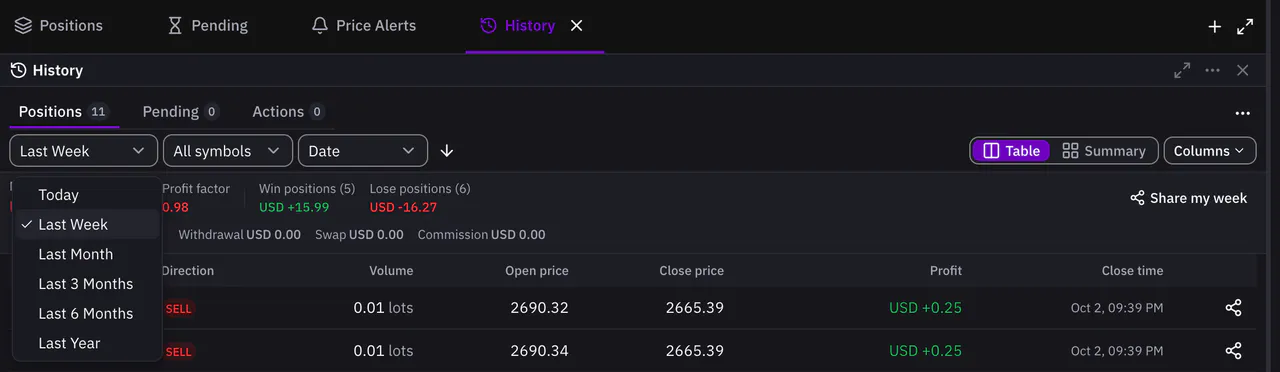Click the Close time column header
1280x372 pixels.
1132,271
